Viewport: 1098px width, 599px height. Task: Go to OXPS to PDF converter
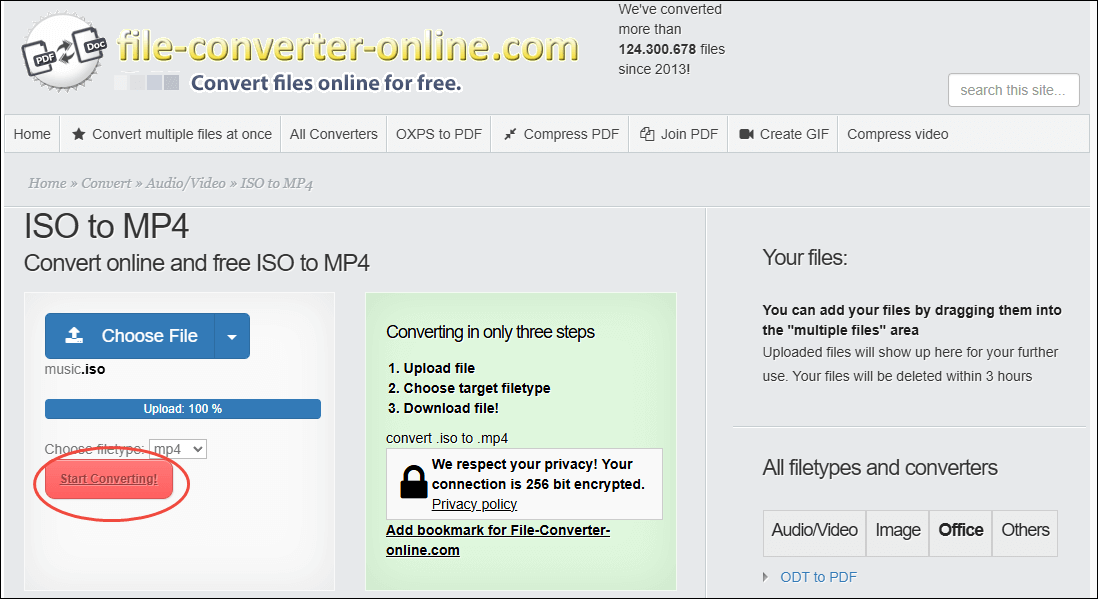(x=439, y=134)
